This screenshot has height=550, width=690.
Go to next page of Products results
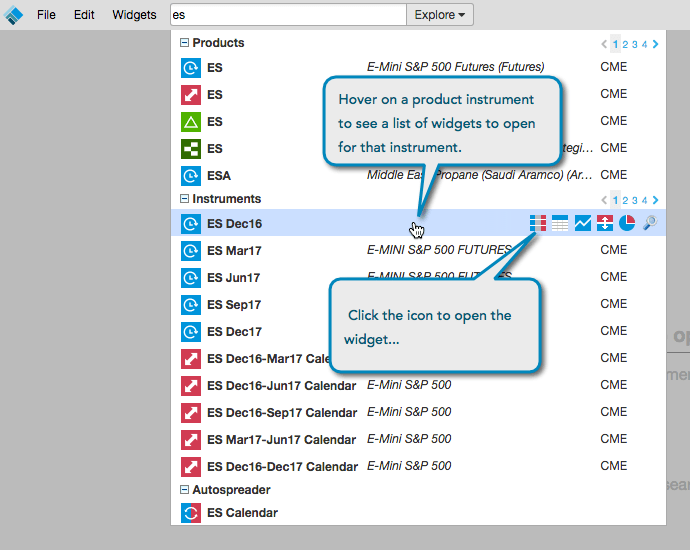(x=655, y=44)
